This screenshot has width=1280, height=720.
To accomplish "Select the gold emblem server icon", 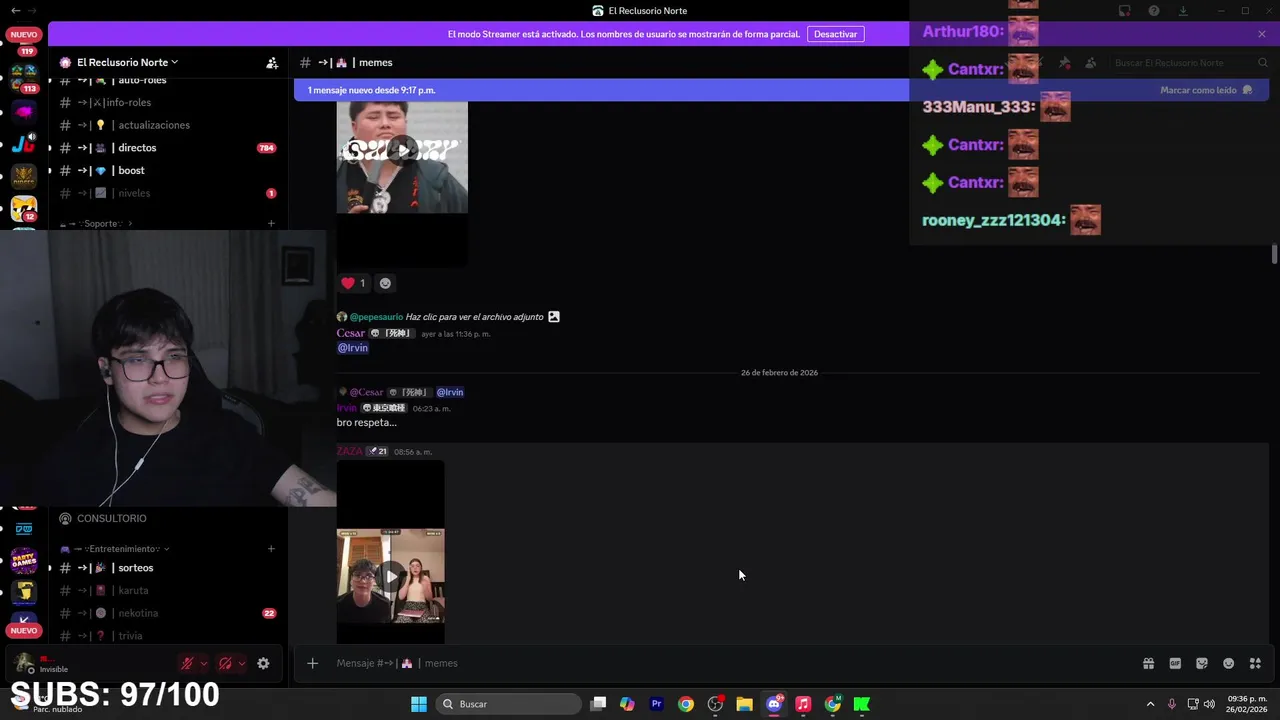I will [24, 177].
